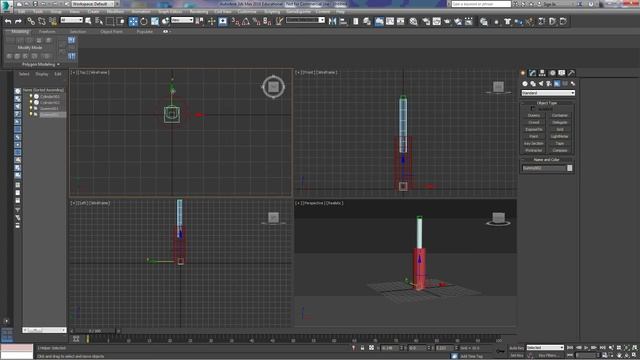Open the Populate ribbon tab
The width and height of the screenshot is (640, 360).
pyautogui.click(x=144, y=31)
